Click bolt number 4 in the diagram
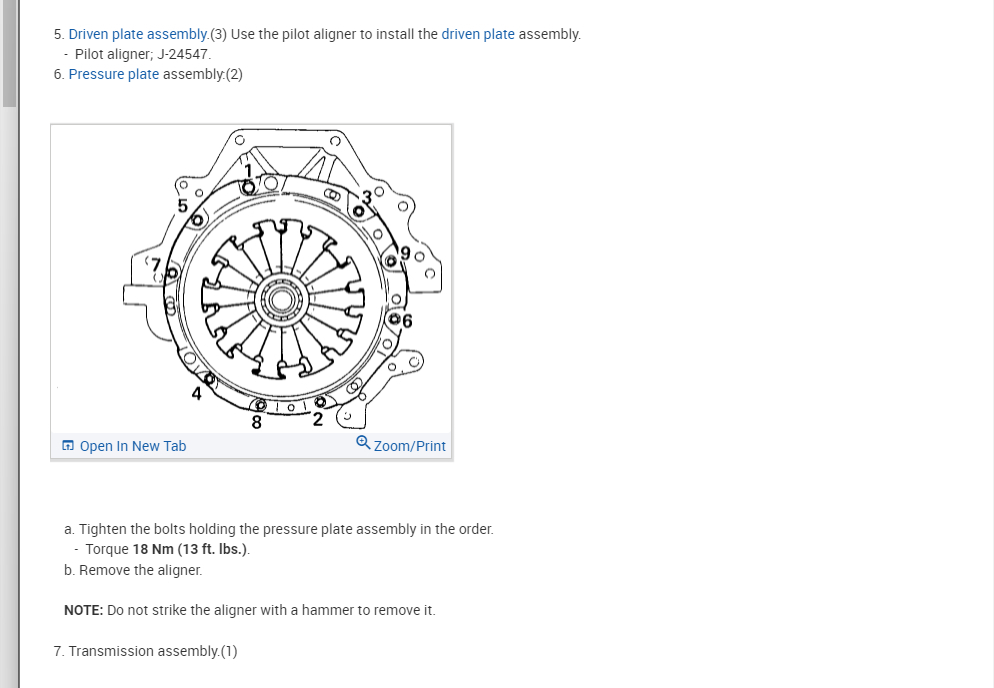 pos(209,380)
